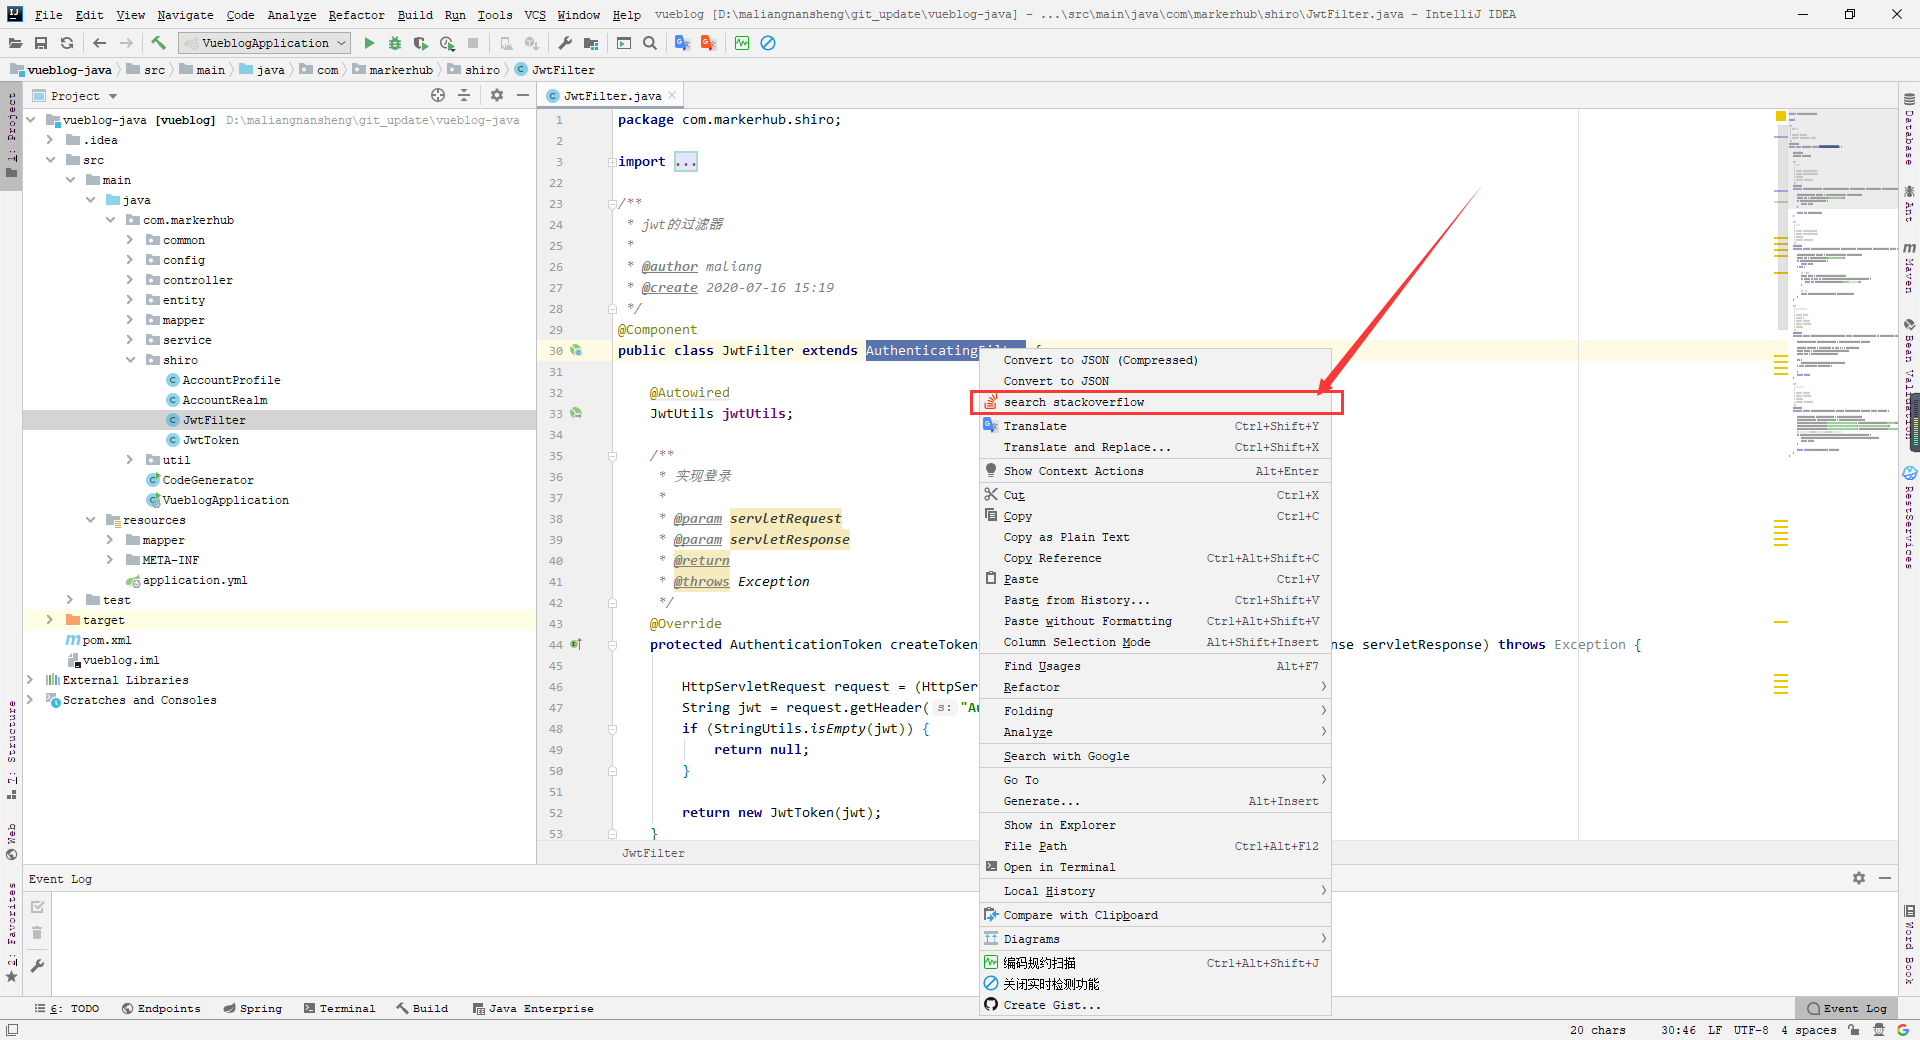Click Create Gist... in the context menu
1920x1040 pixels.
[1155, 1005]
